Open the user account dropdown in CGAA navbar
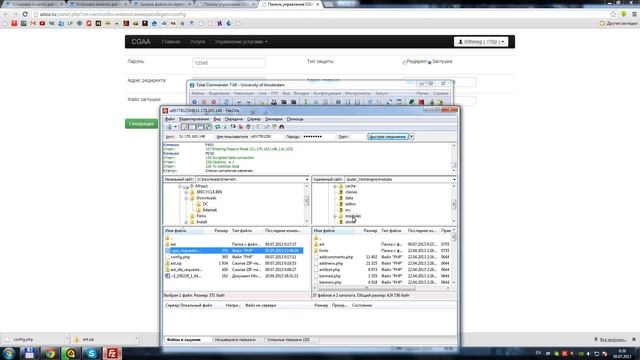Viewport: 640px width, 360px height. coord(481,42)
